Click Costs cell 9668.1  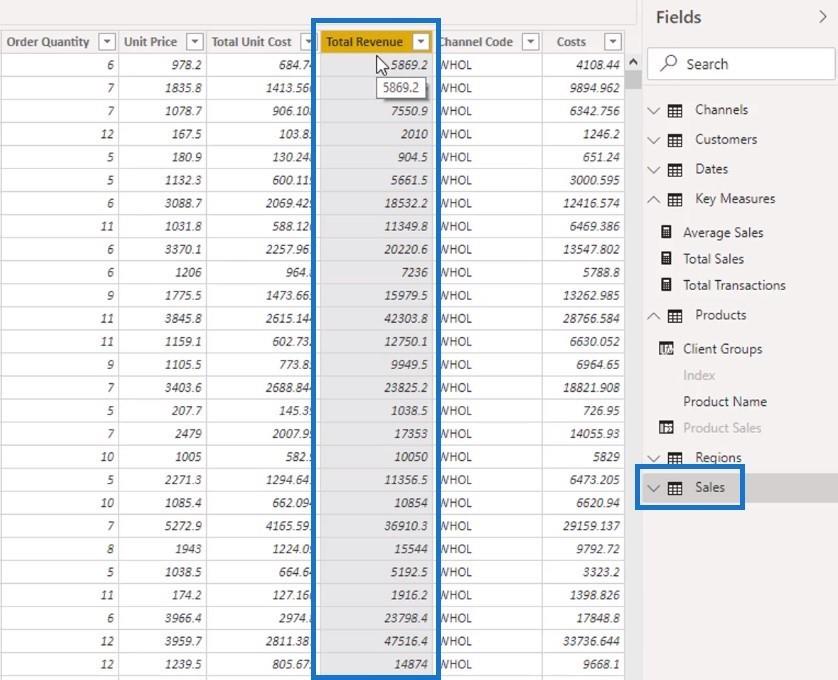pos(583,664)
